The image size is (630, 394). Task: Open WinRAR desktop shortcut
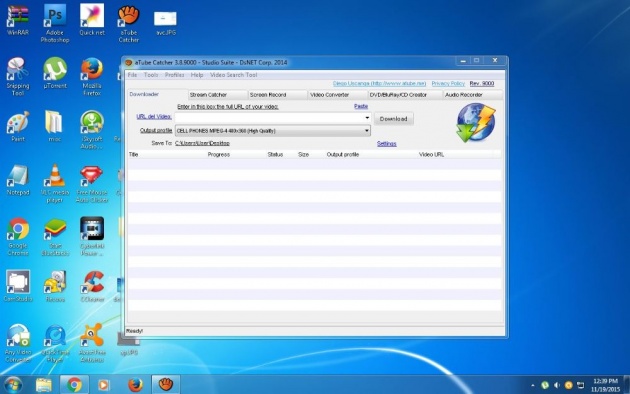tap(18, 19)
